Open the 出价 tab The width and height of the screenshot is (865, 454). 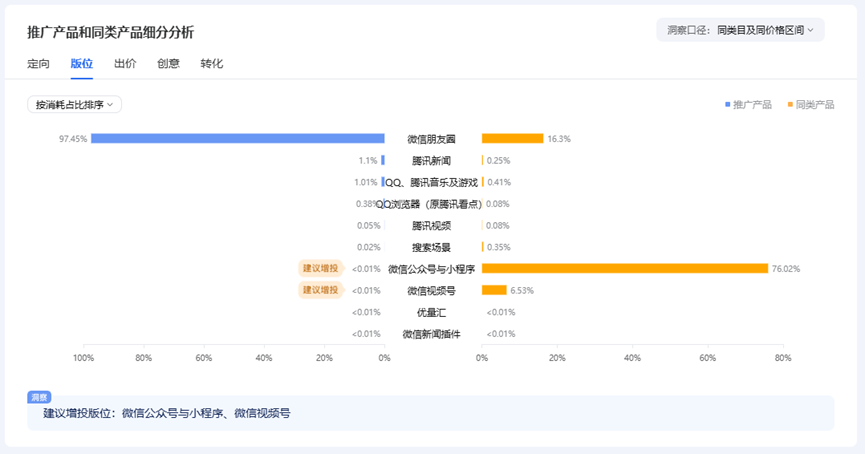coord(125,63)
